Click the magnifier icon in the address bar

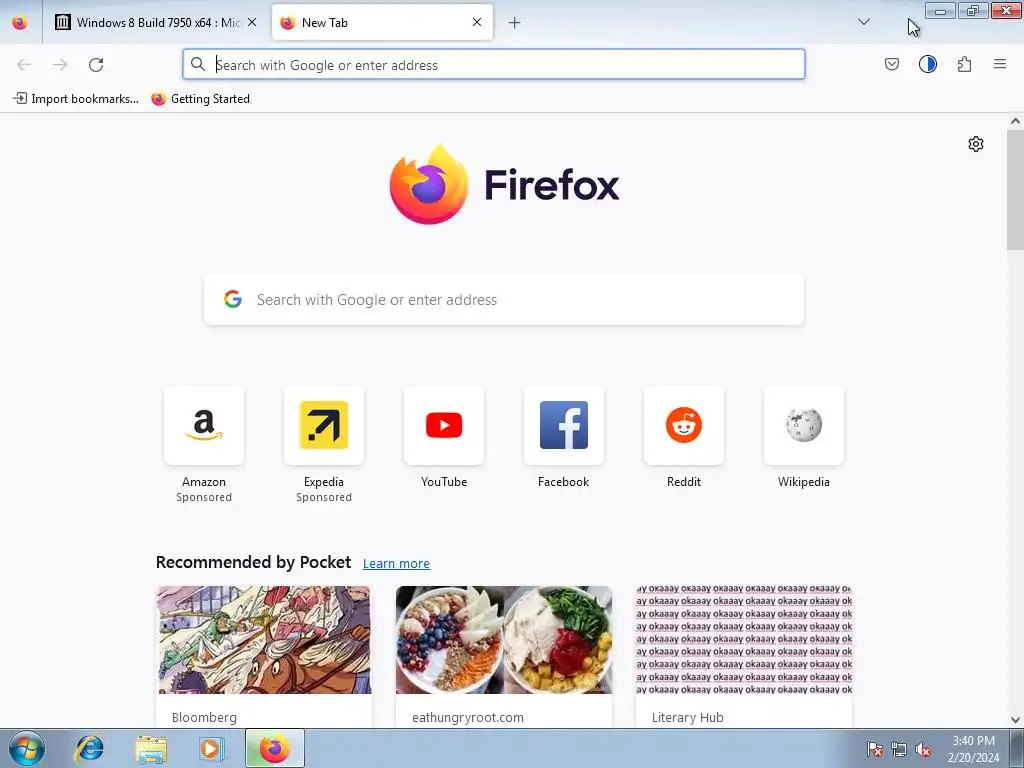(198, 64)
